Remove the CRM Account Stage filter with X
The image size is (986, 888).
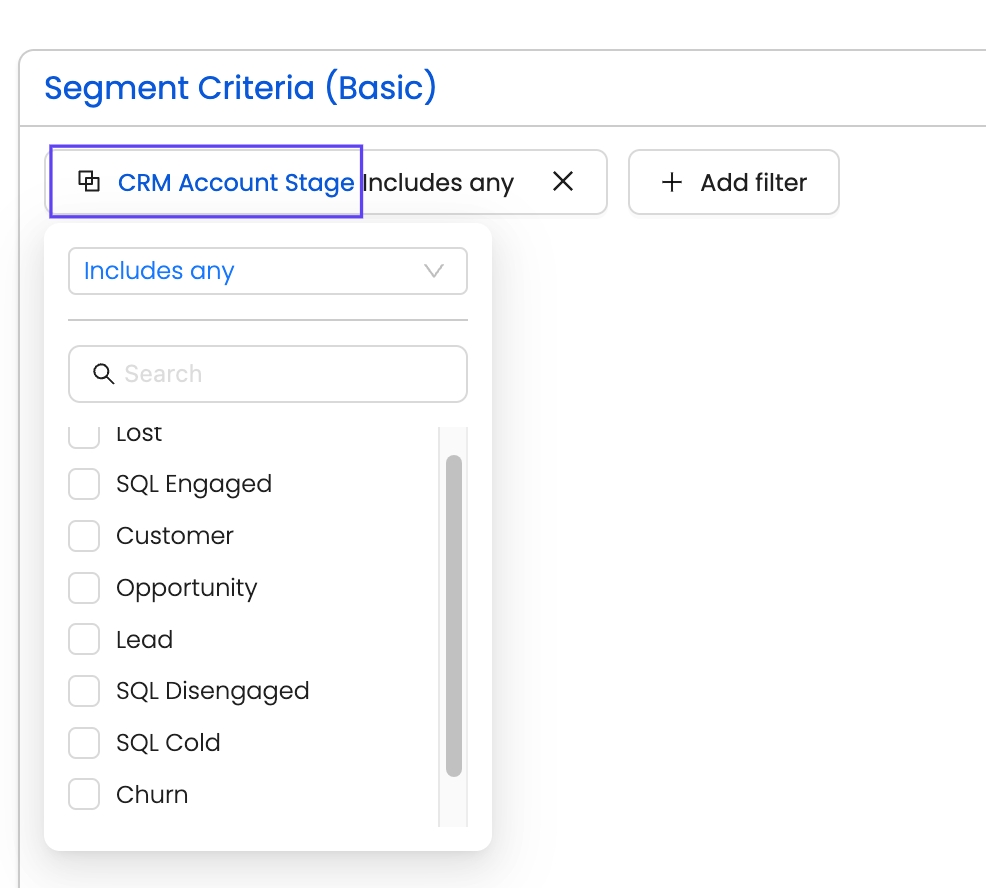[x=563, y=182]
